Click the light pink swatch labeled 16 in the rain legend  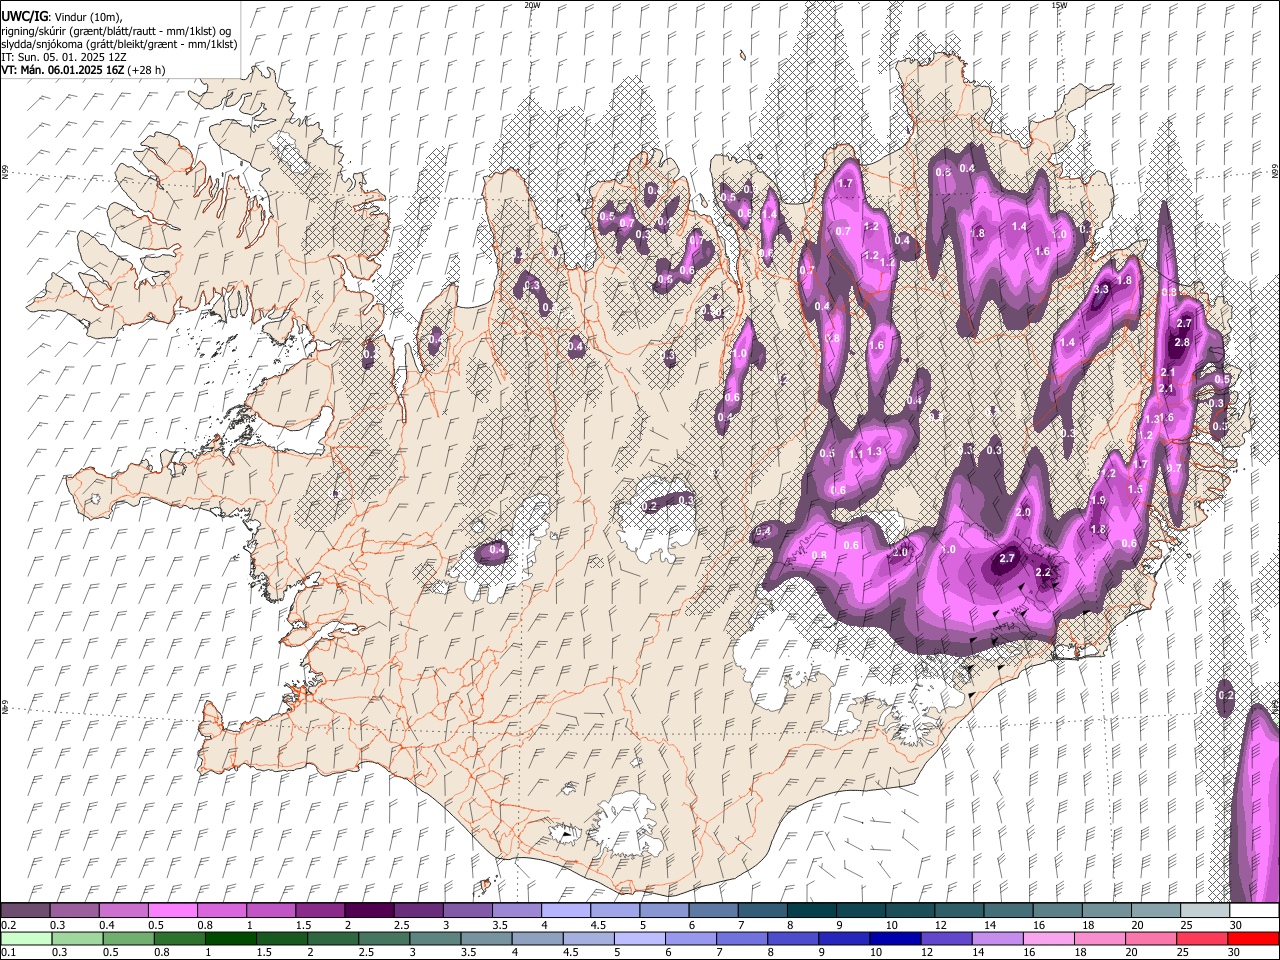point(1049,938)
